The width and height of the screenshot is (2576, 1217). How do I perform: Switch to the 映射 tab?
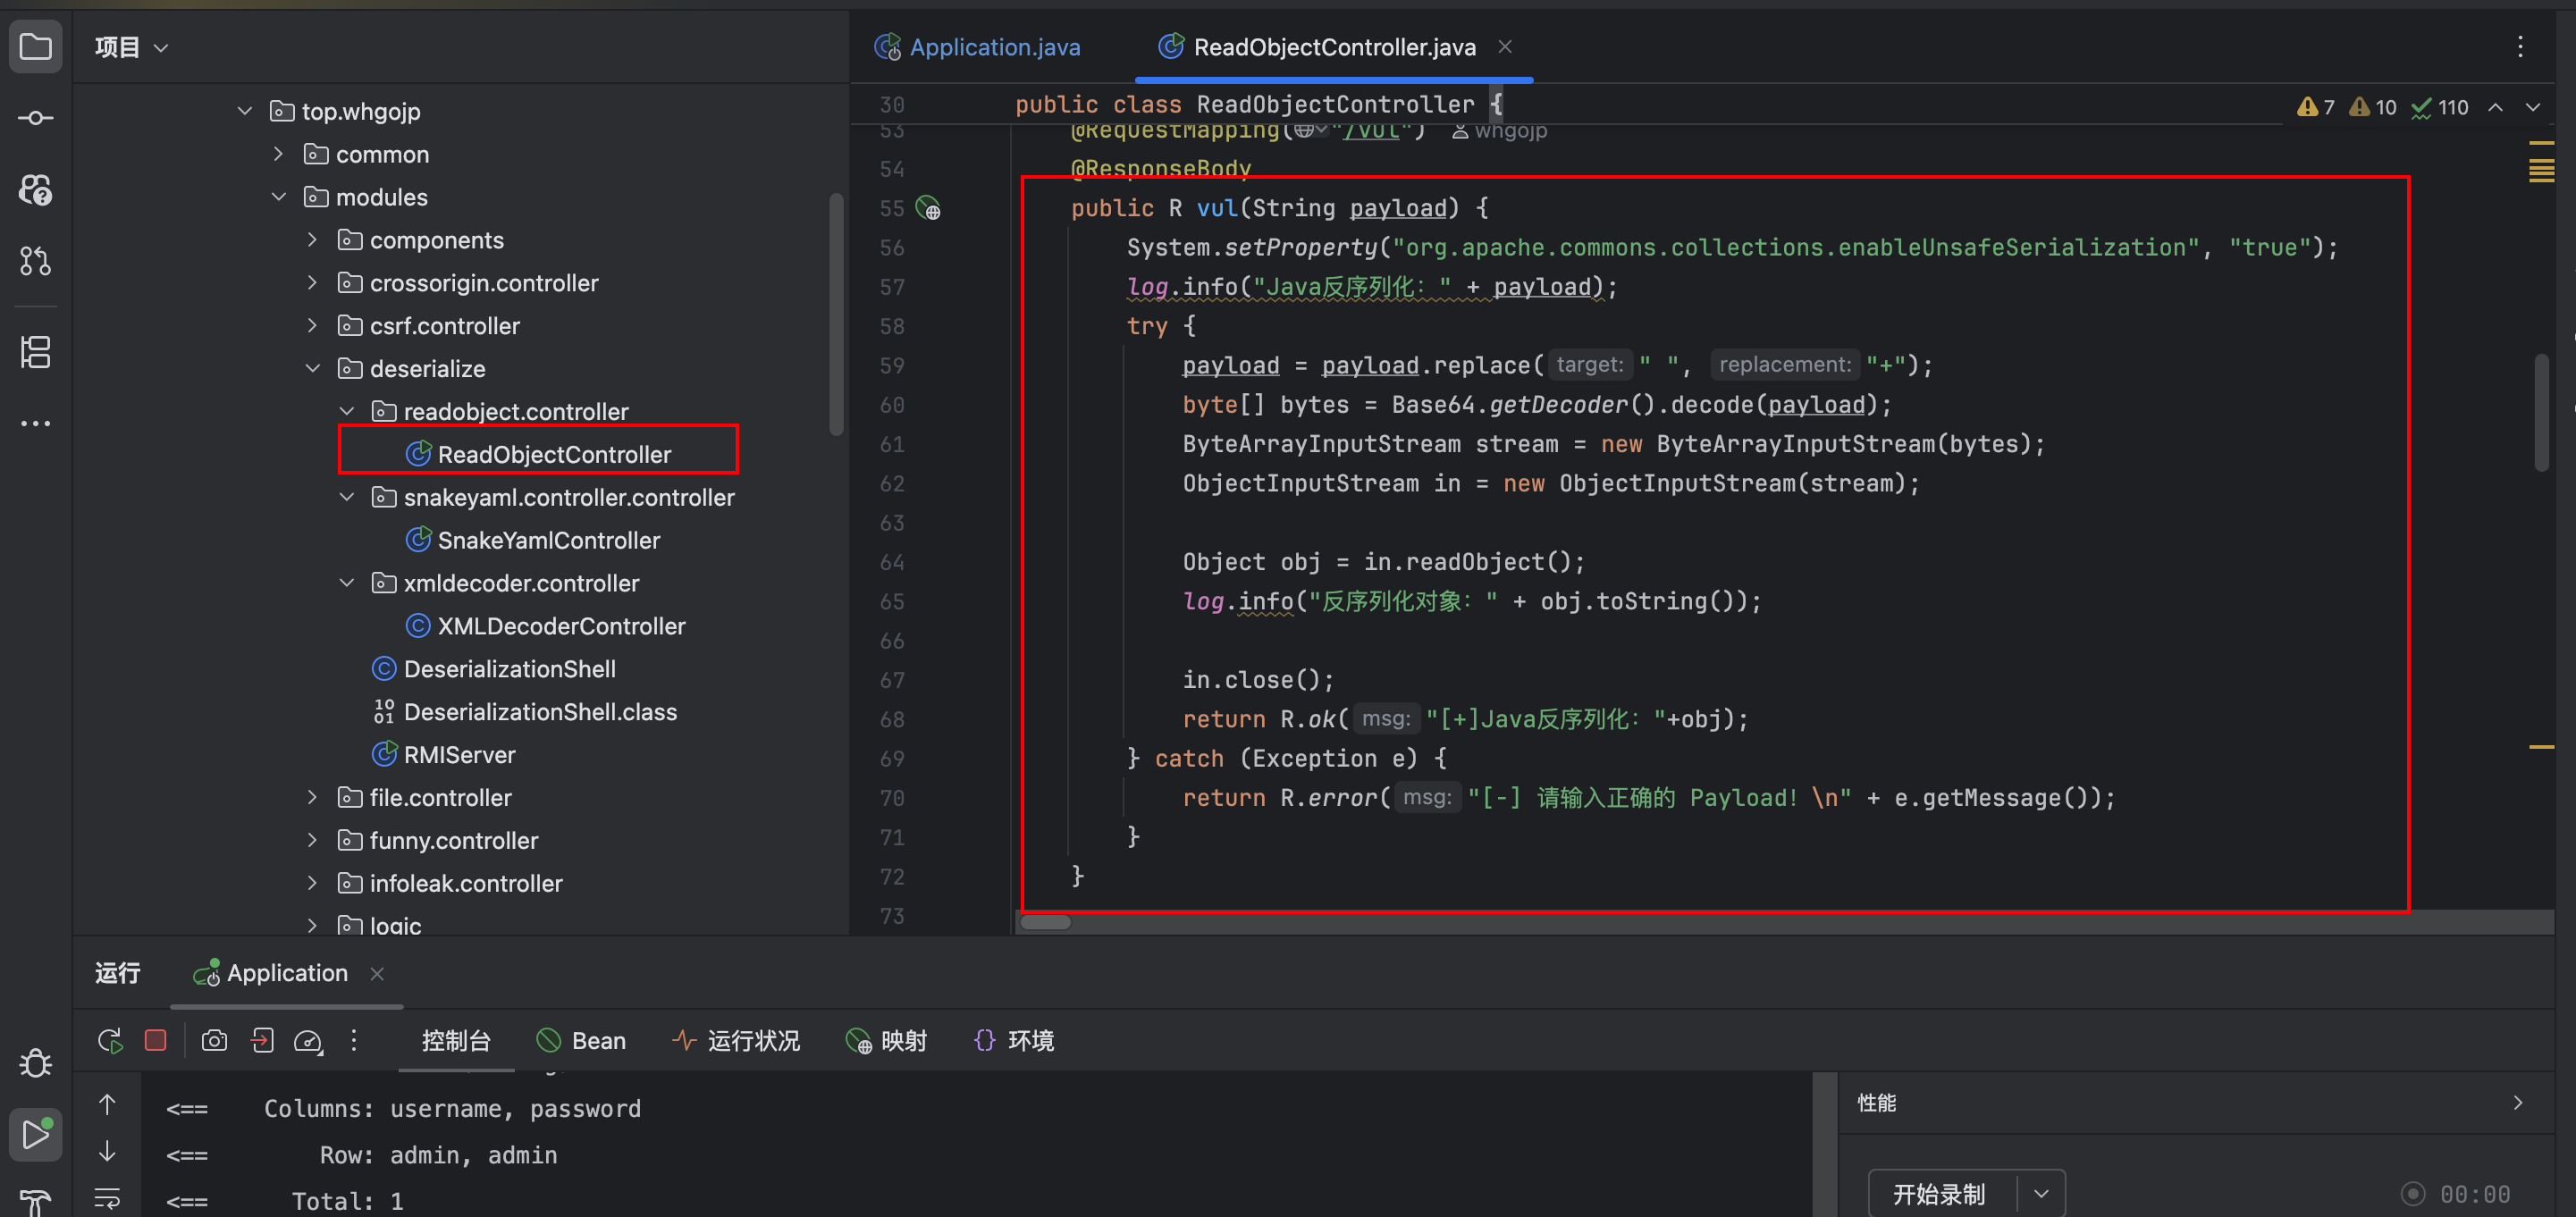[886, 1041]
